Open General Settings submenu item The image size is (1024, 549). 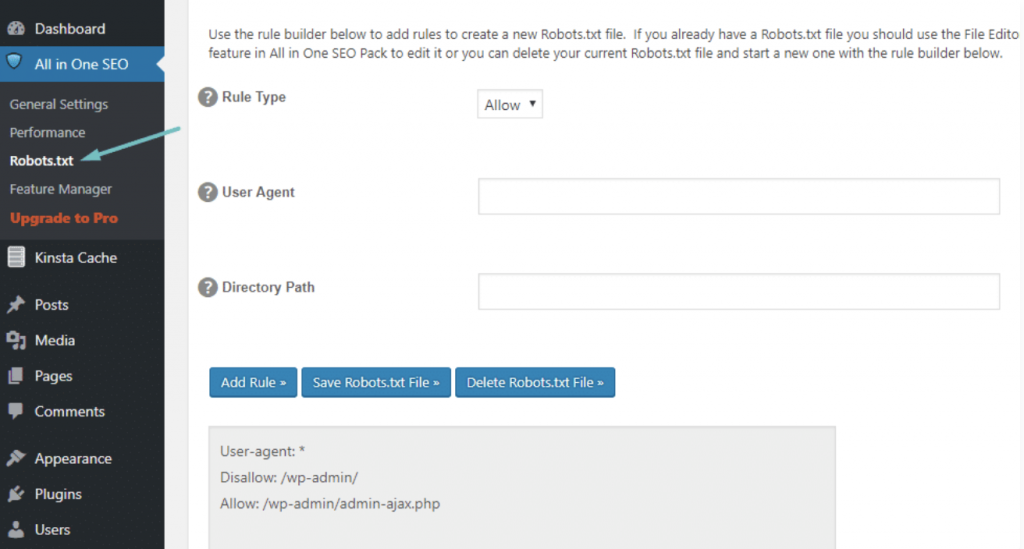click(59, 104)
